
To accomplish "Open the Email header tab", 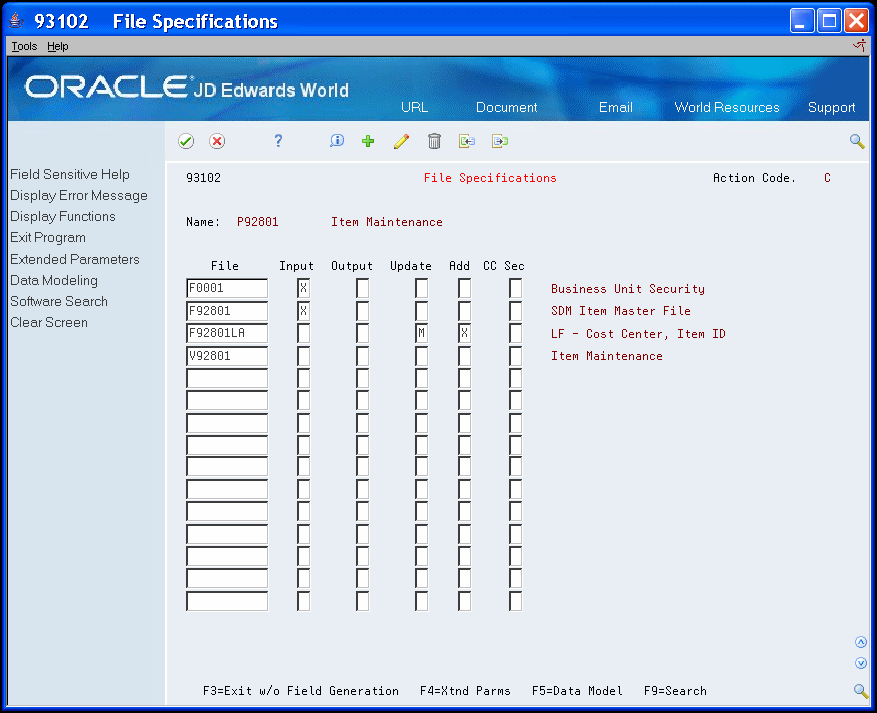I will 615,107.
